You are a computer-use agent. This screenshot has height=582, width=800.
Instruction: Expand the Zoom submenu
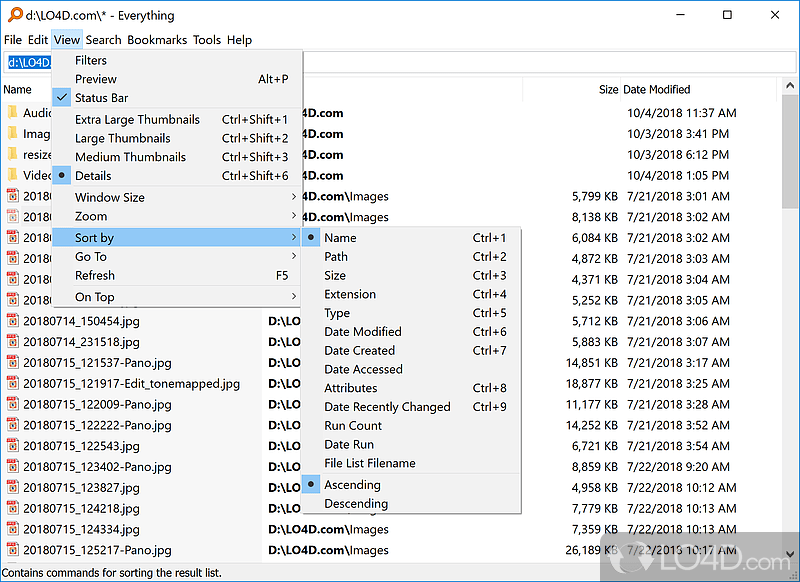[x=177, y=216]
